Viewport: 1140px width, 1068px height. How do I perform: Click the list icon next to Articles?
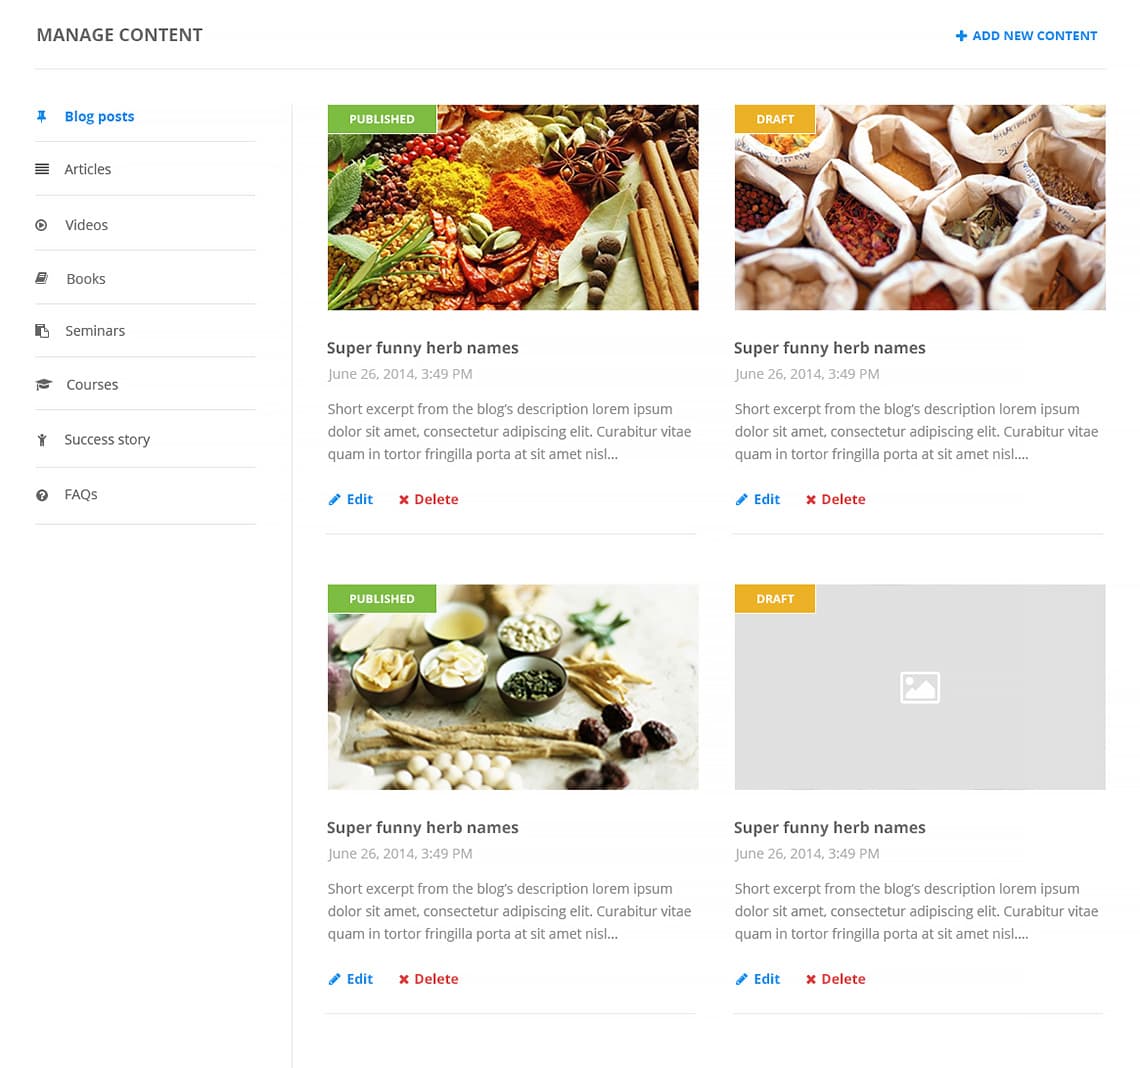pyautogui.click(x=42, y=168)
